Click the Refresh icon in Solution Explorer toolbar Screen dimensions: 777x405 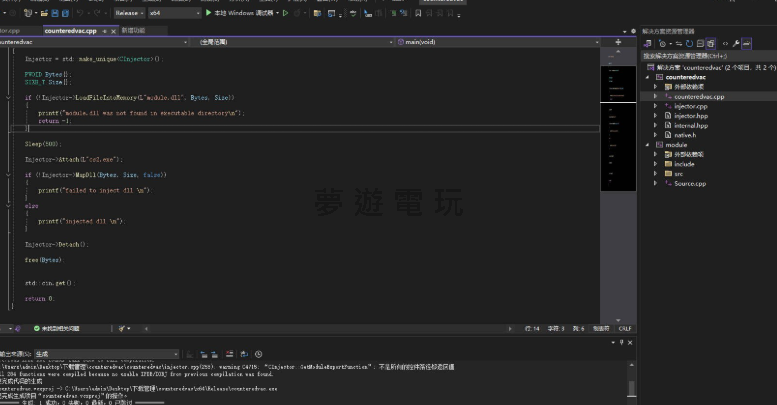[x=689, y=44]
